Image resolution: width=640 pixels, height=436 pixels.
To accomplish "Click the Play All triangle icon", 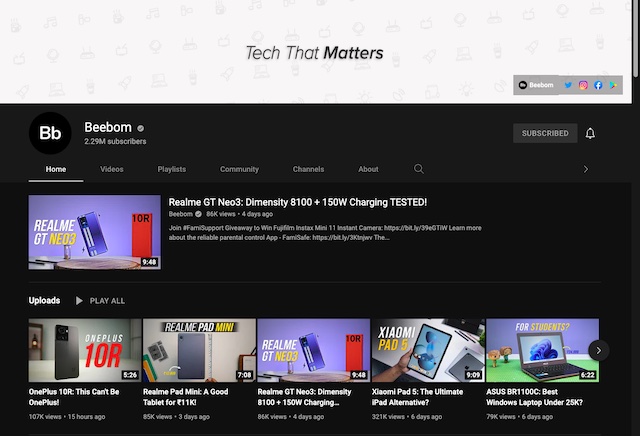I will [x=79, y=301].
